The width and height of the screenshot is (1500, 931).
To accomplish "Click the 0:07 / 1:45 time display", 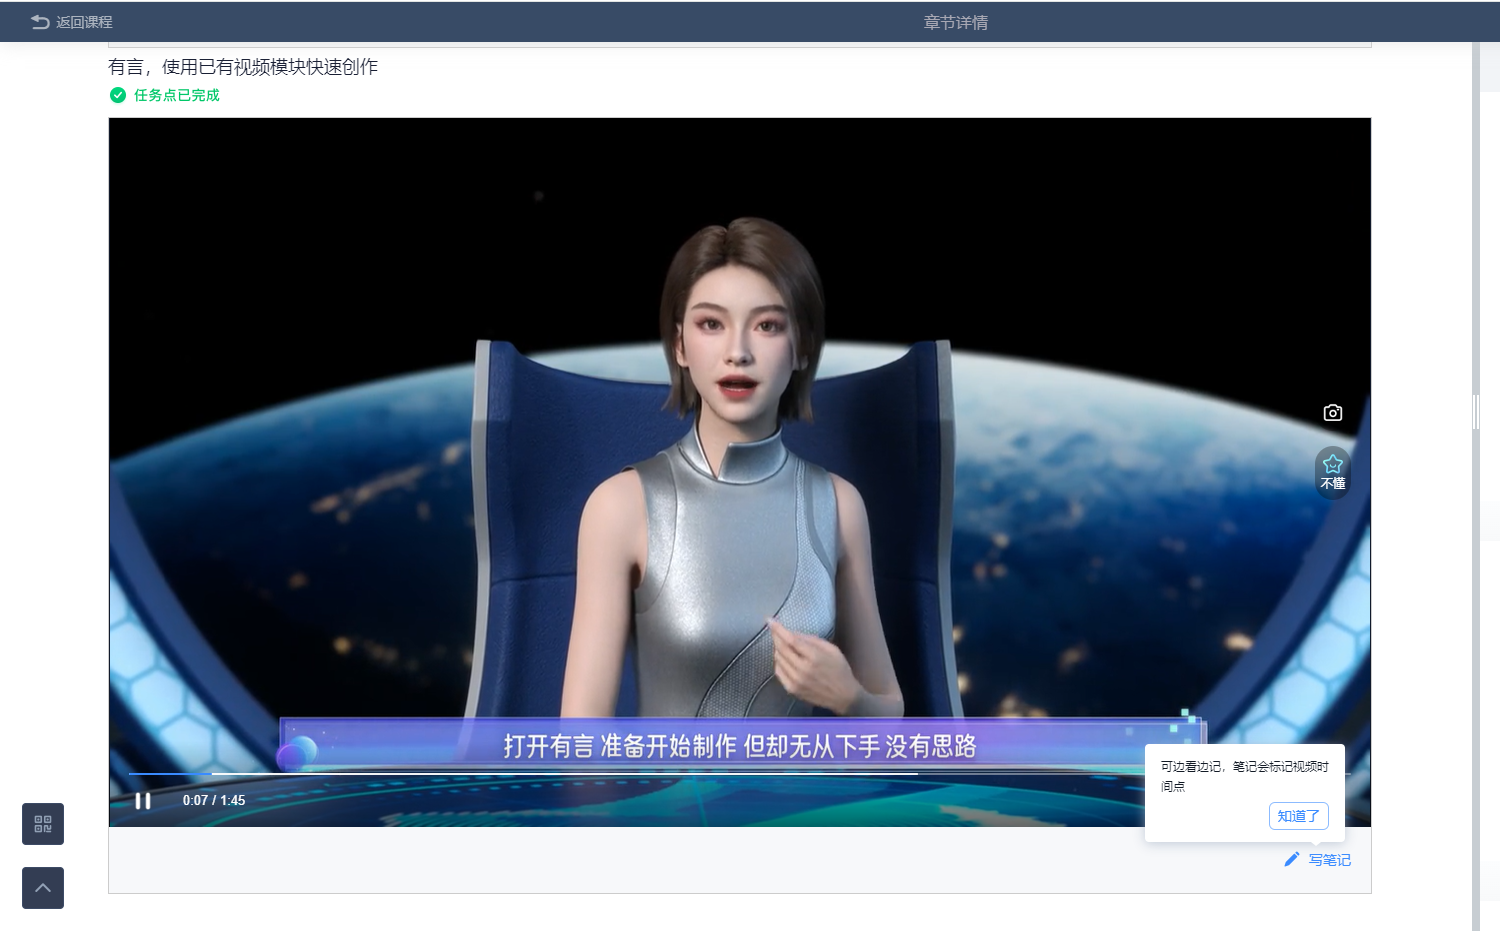I will pos(214,800).
